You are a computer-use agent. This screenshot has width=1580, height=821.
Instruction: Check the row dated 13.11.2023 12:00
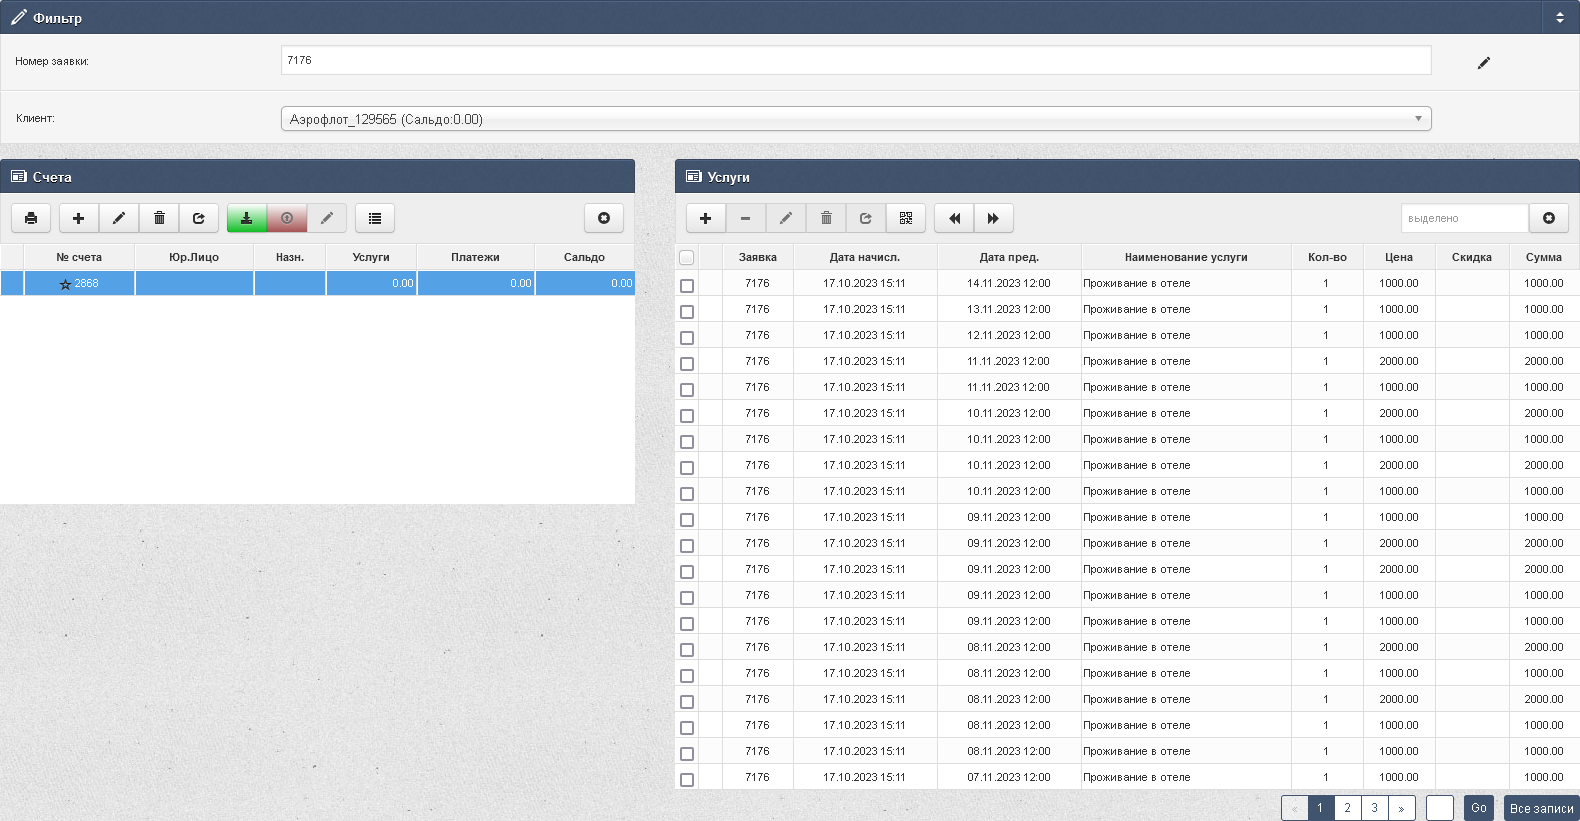tap(687, 311)
